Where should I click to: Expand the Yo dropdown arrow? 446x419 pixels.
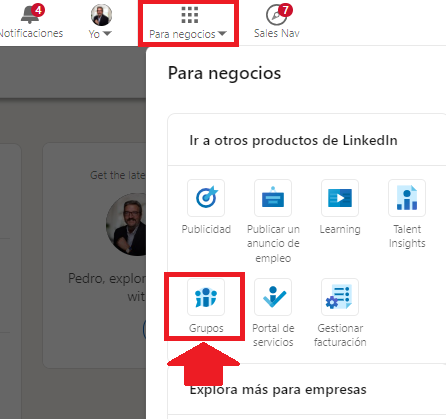pos(107,34)
